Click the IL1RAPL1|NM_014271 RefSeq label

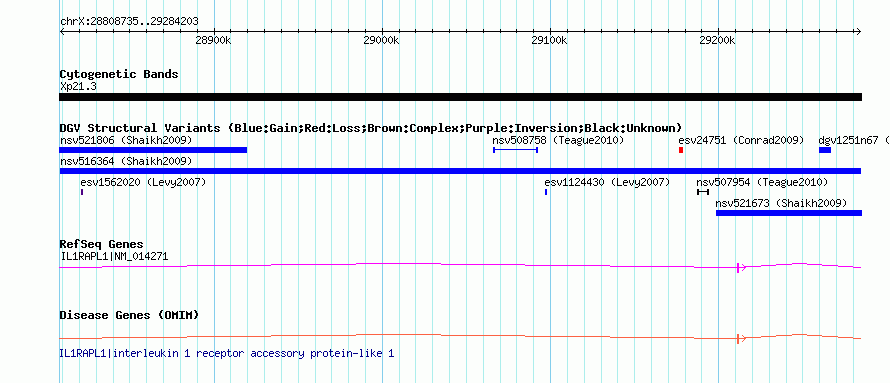pyautogui.click(x=114, y=257)
